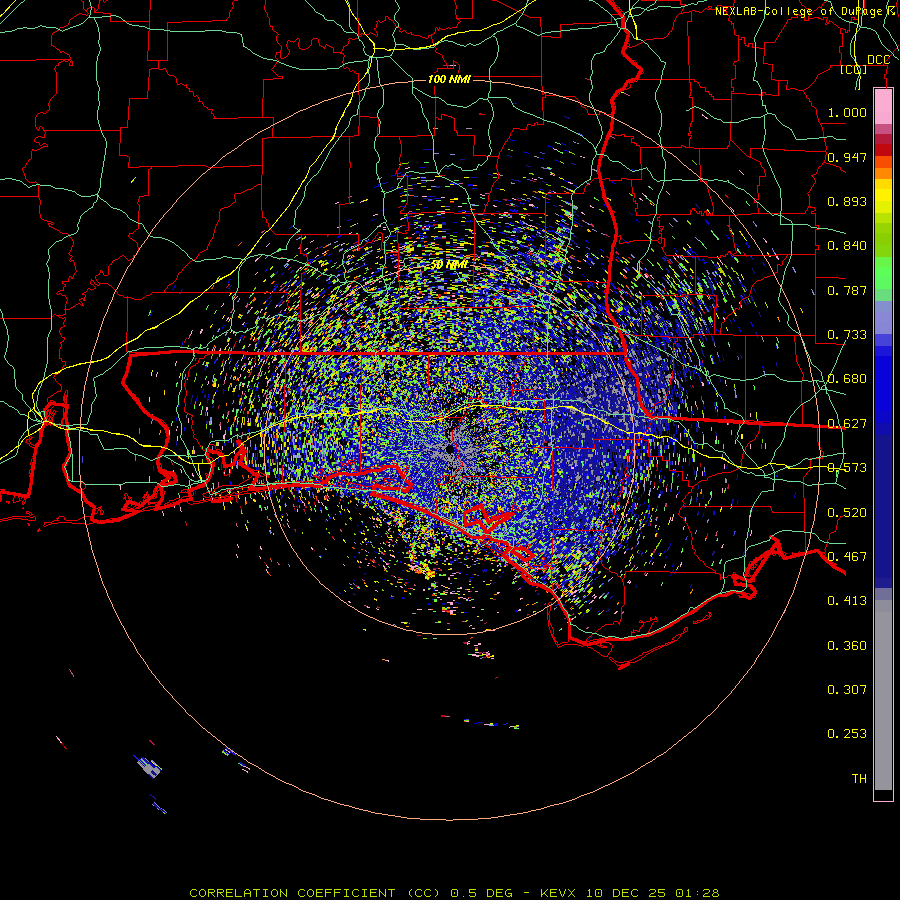
Task: Select the 0.680 legend value
Action: (847, 379)
